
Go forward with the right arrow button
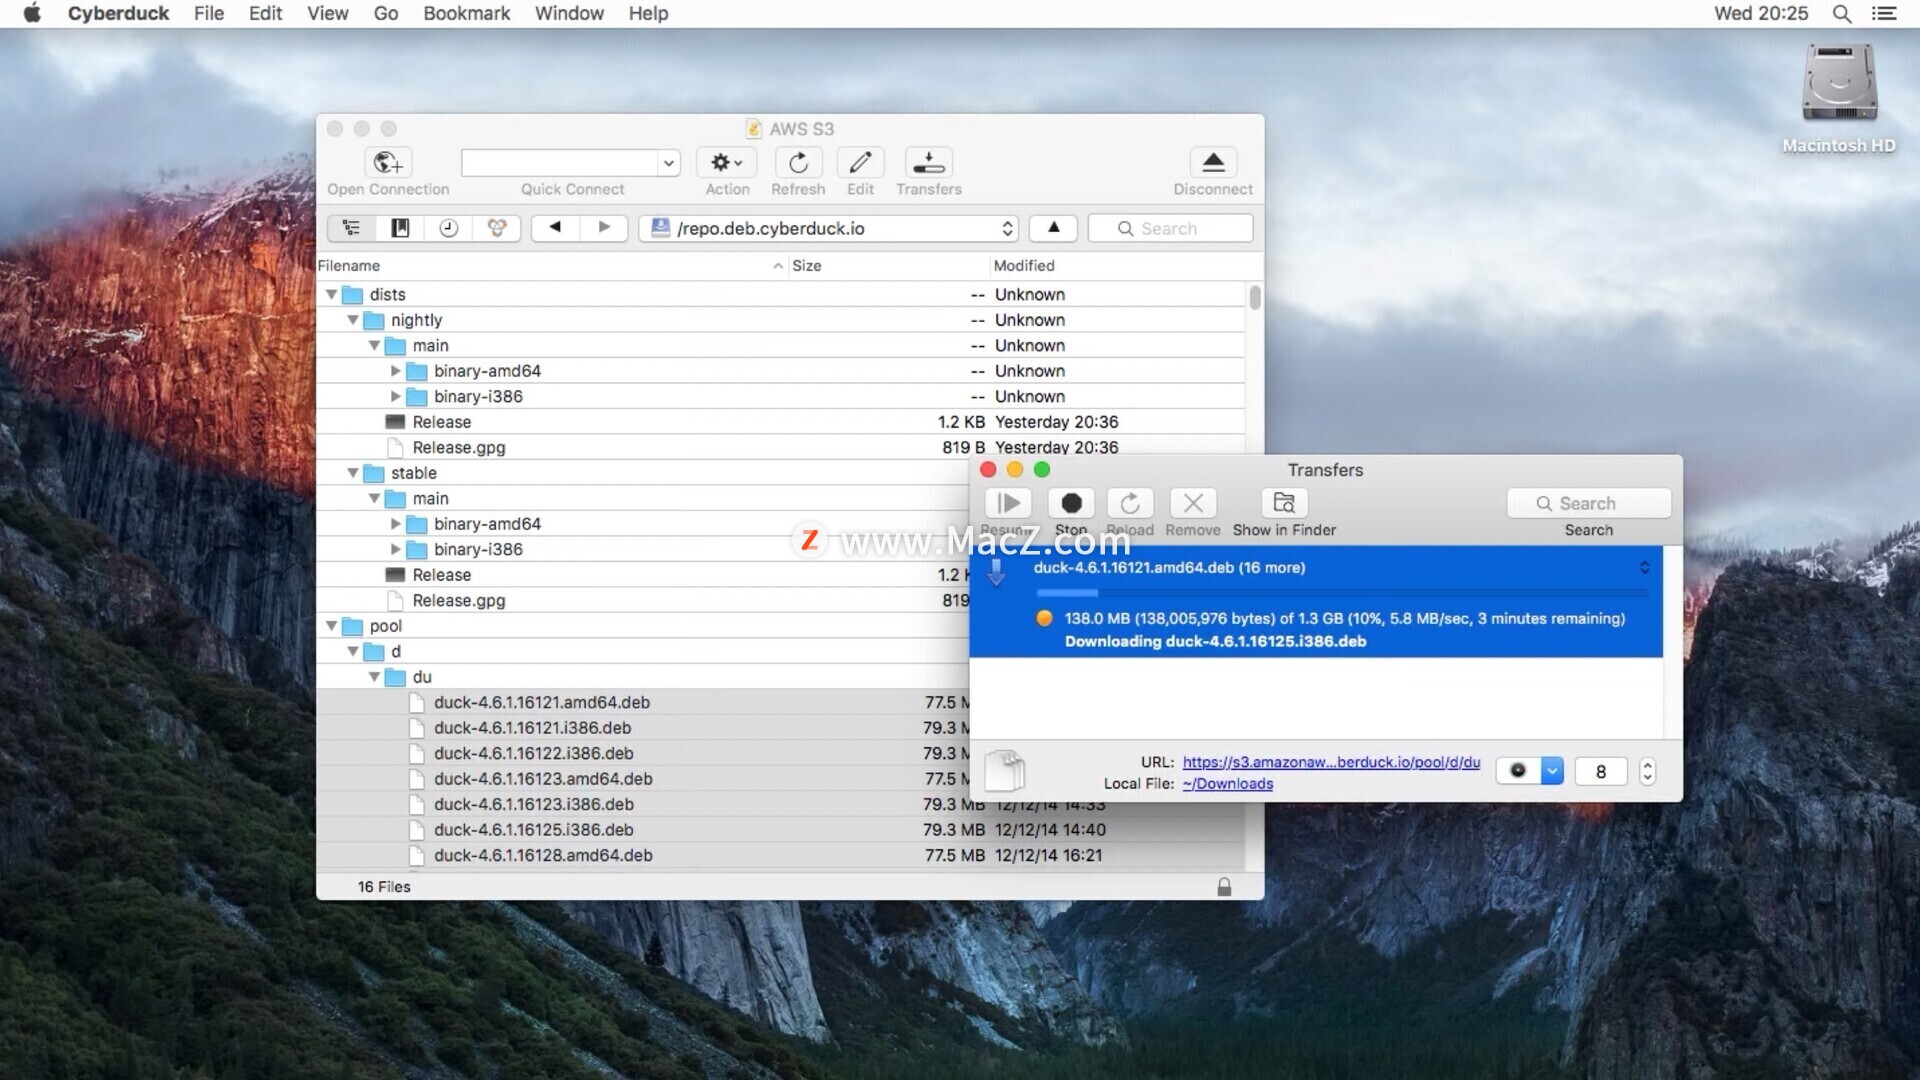click(x=604, y=228)
